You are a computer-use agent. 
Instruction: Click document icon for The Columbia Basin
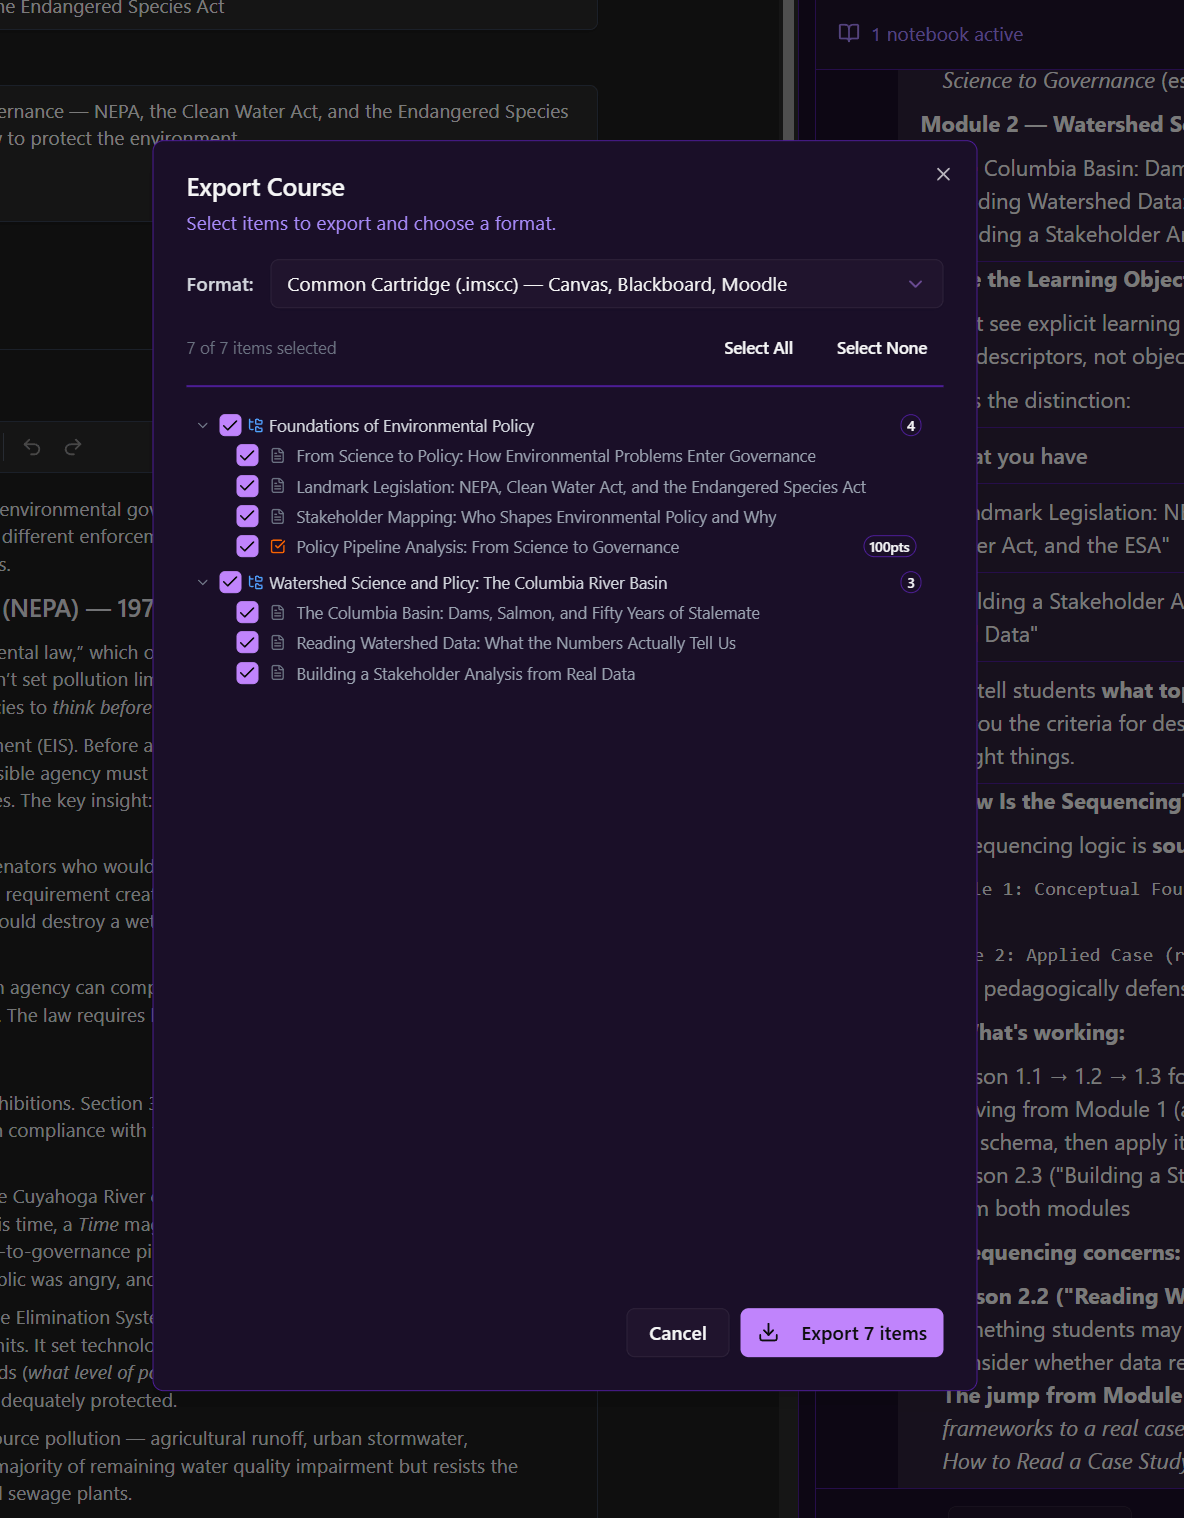[x=278, y=613]
